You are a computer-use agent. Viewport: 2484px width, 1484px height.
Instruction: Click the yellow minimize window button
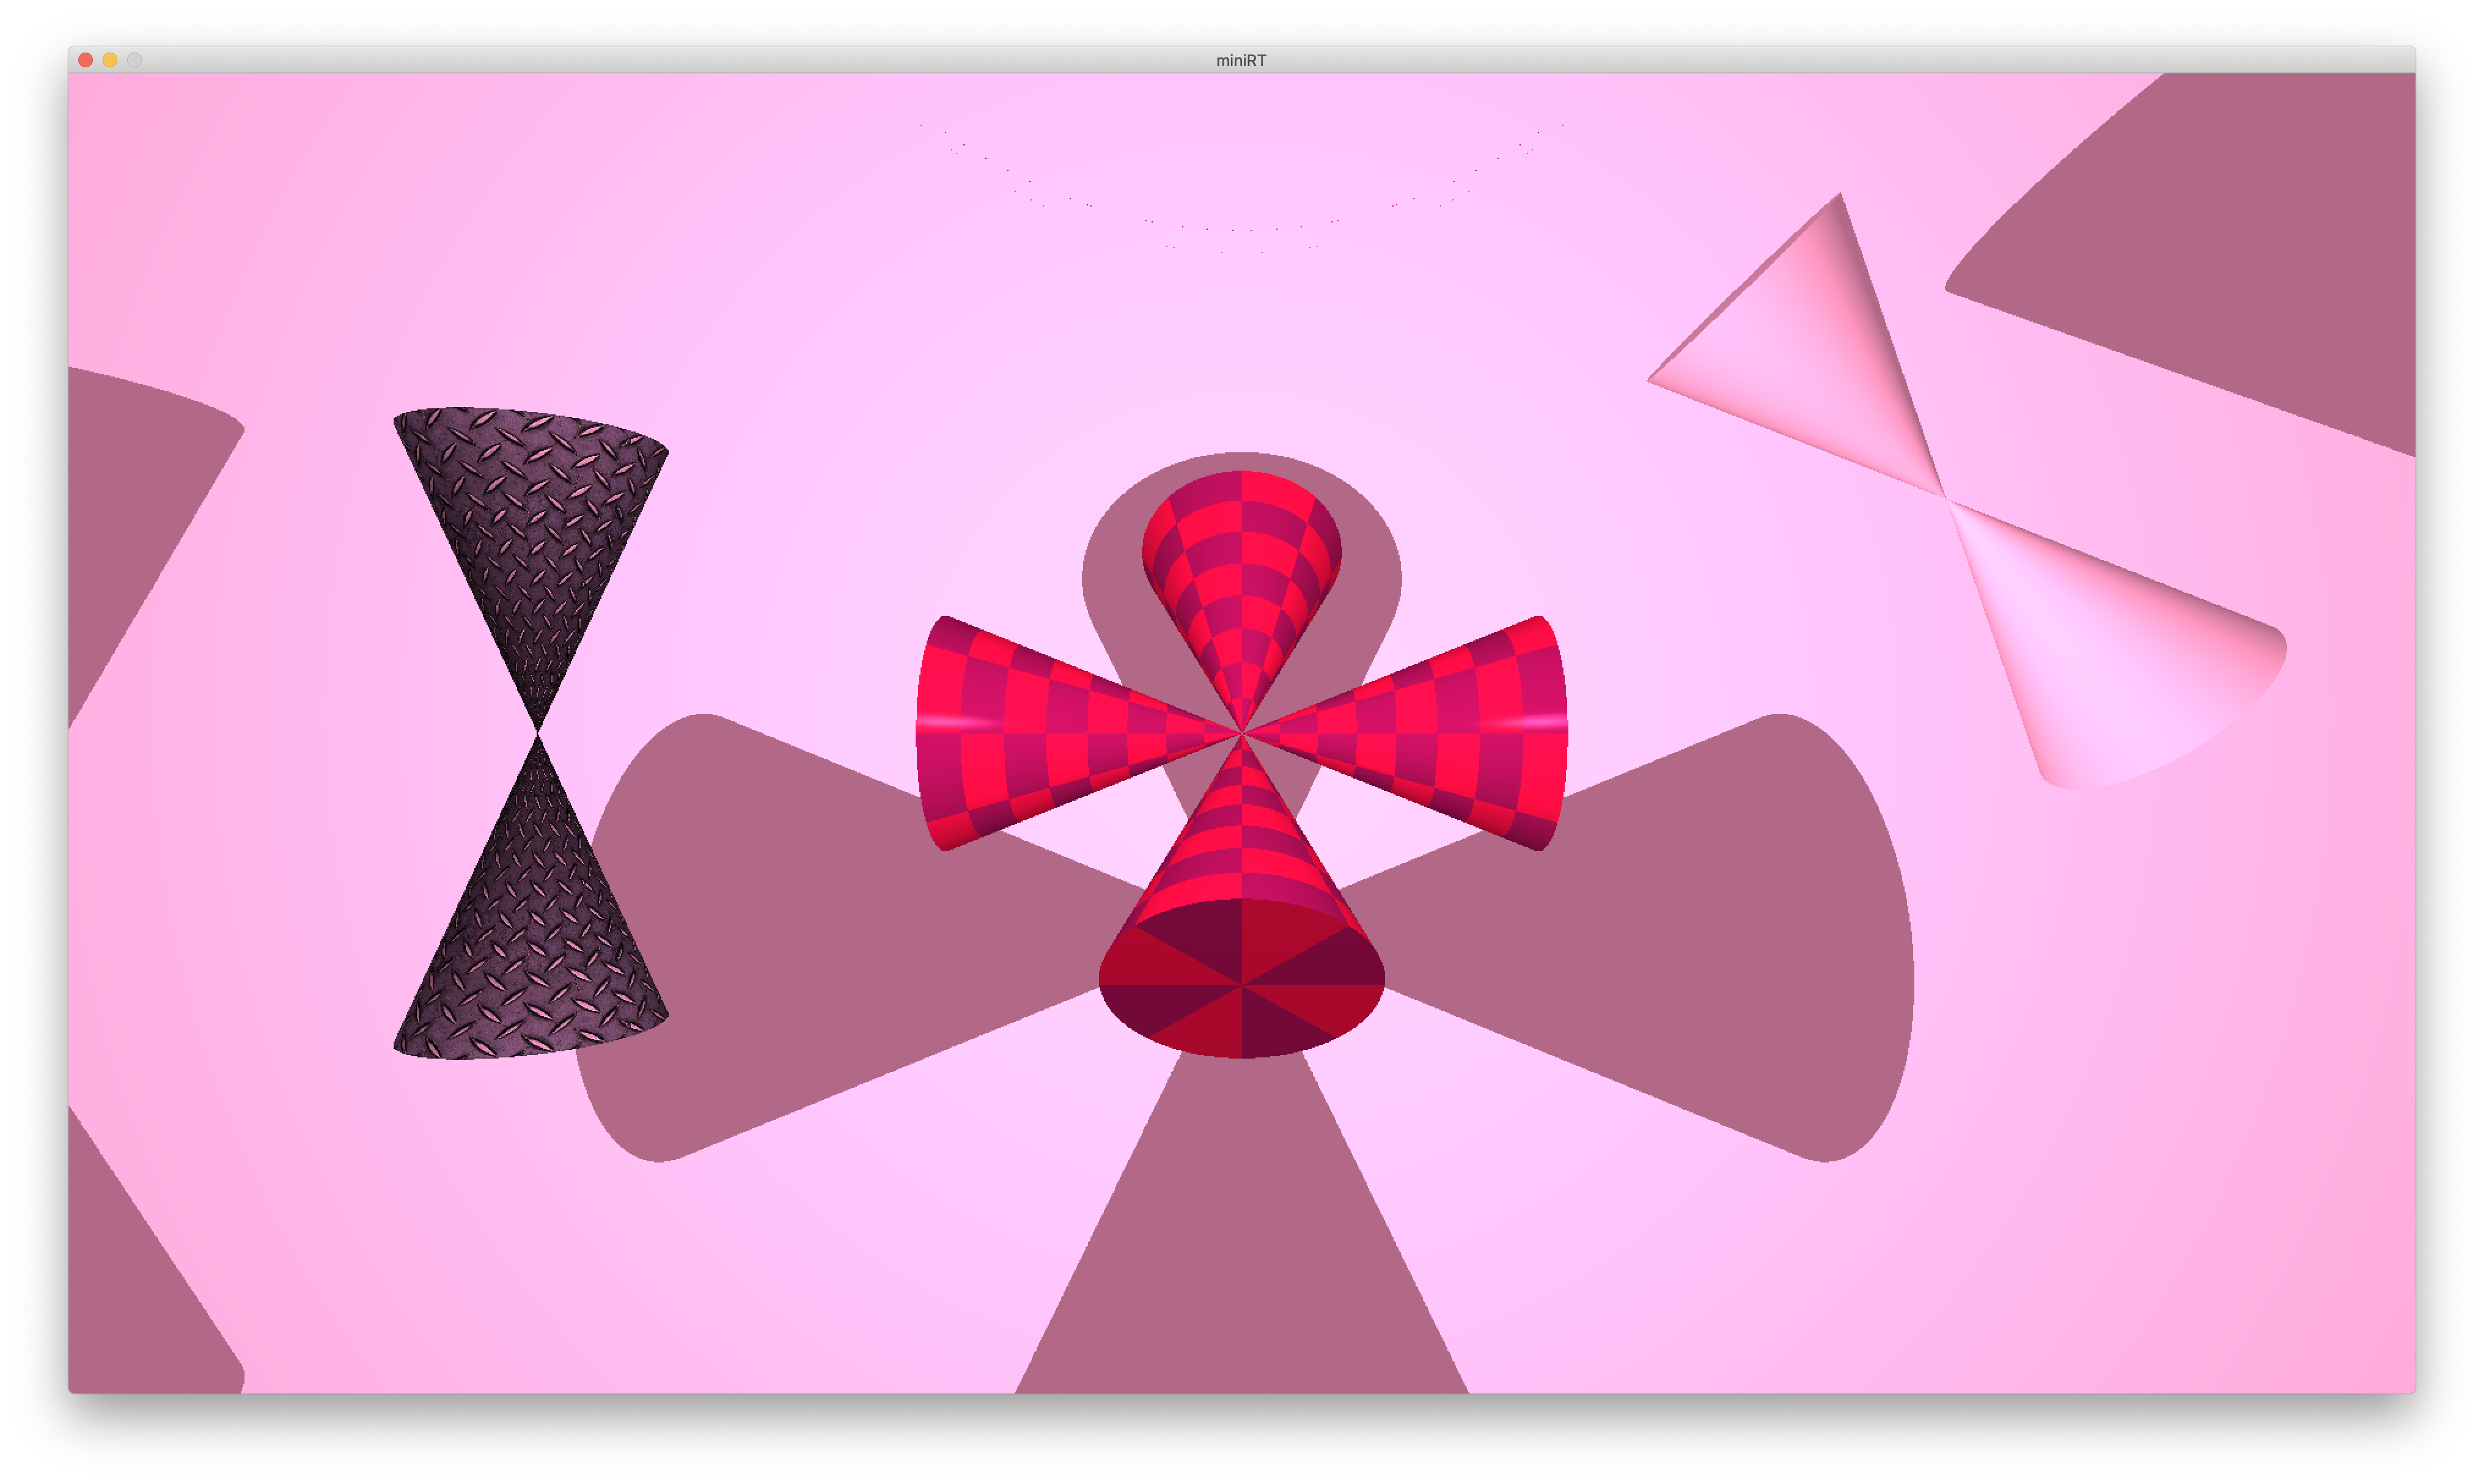[110, 60]
